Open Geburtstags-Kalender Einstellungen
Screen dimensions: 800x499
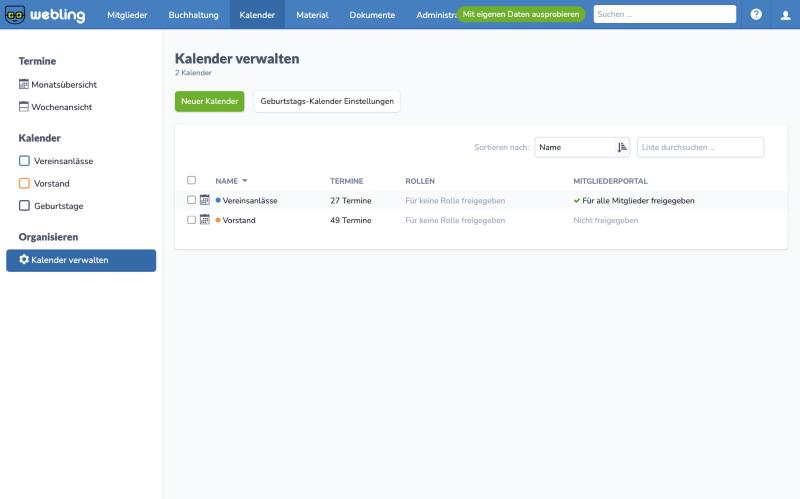tap(327, 102)
